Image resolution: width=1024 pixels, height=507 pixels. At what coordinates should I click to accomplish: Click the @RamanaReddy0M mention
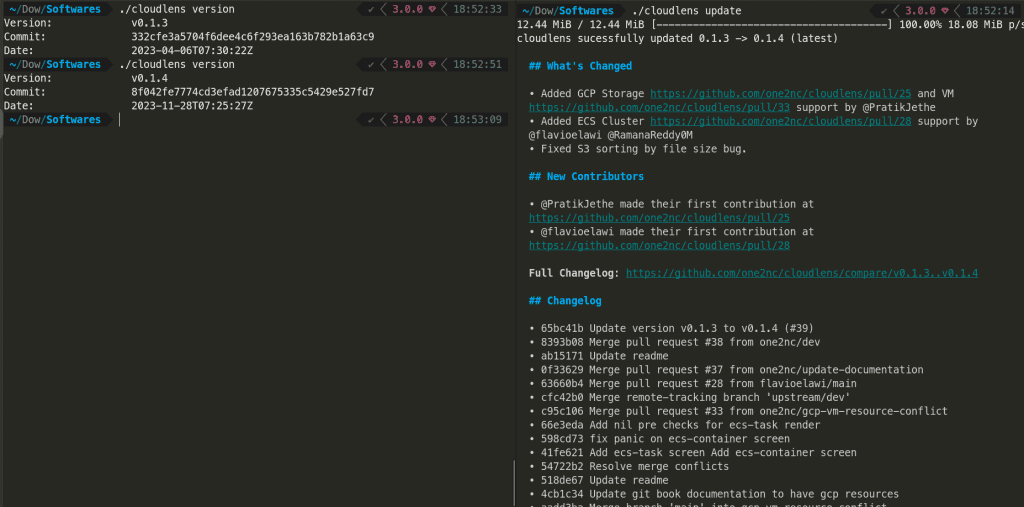click(x=650, y=135)
